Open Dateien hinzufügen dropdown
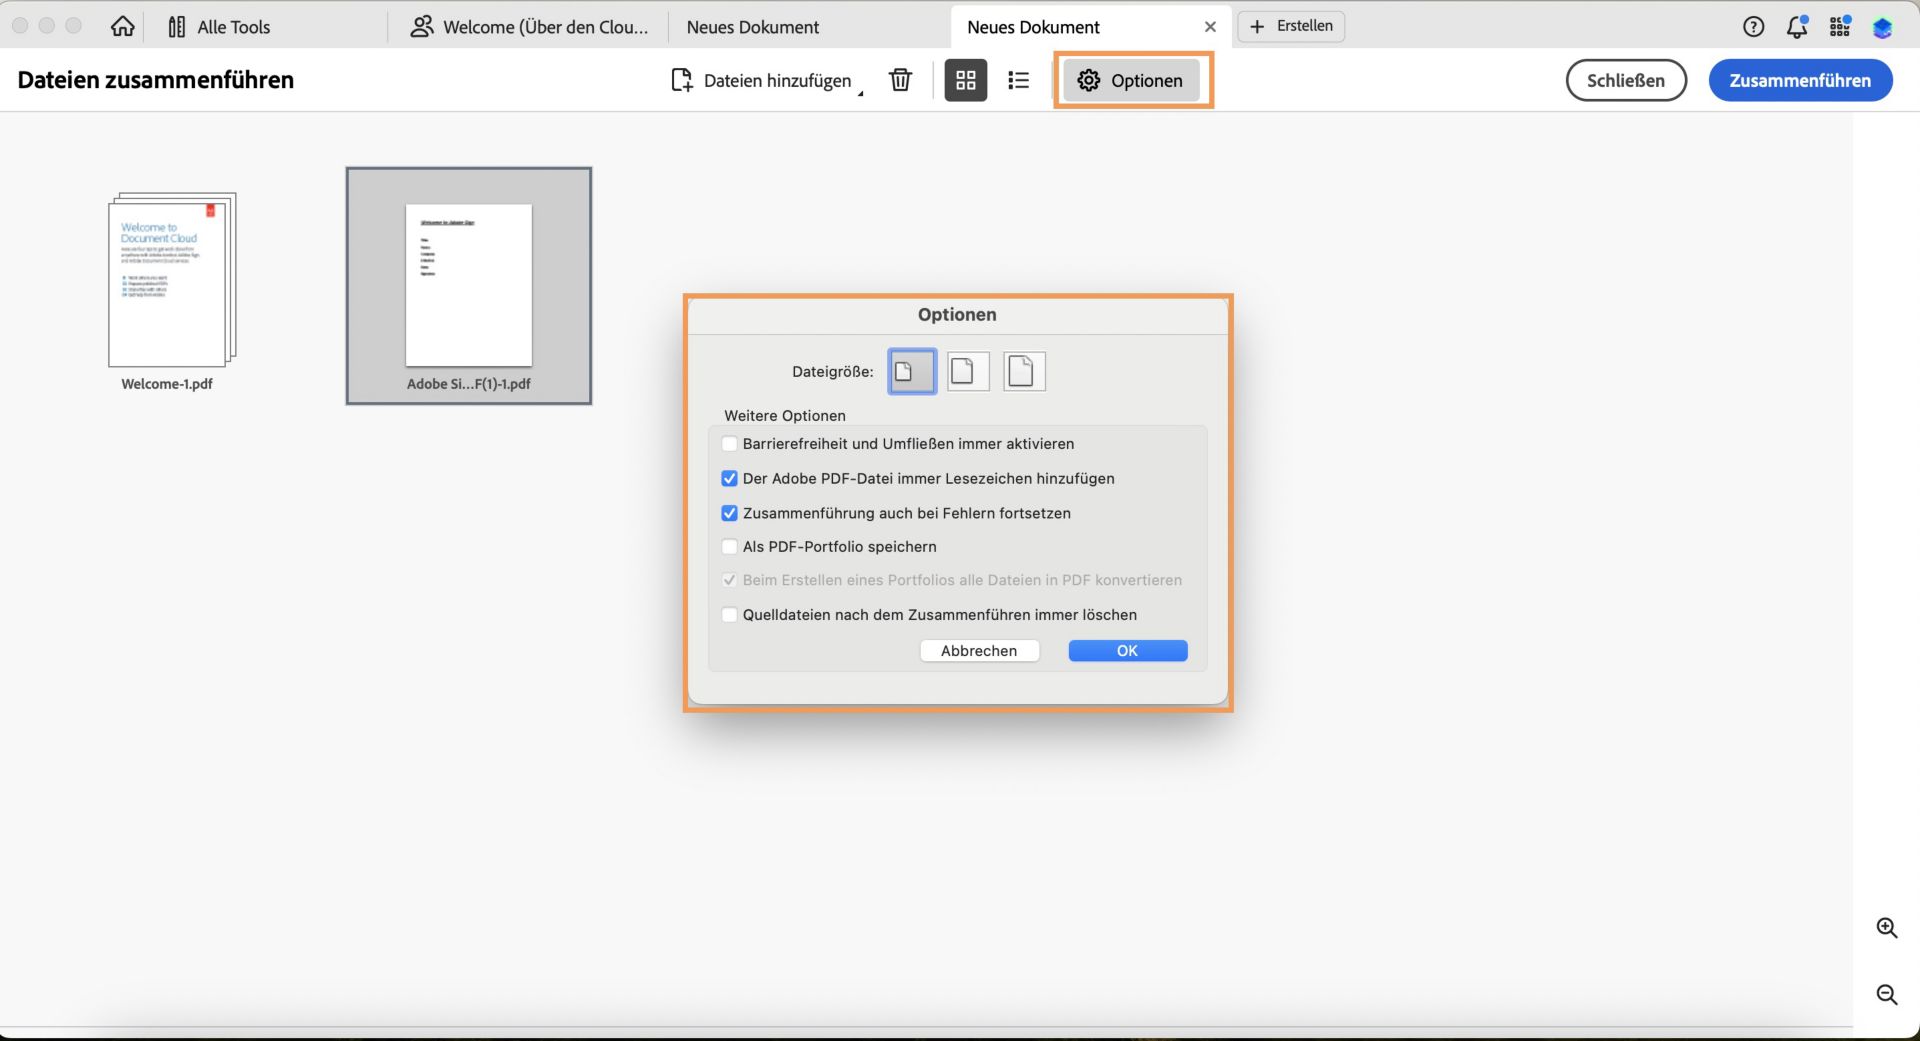Image resolution: width=1920 pixels, height=1041 pixels. tap(765, 80)
